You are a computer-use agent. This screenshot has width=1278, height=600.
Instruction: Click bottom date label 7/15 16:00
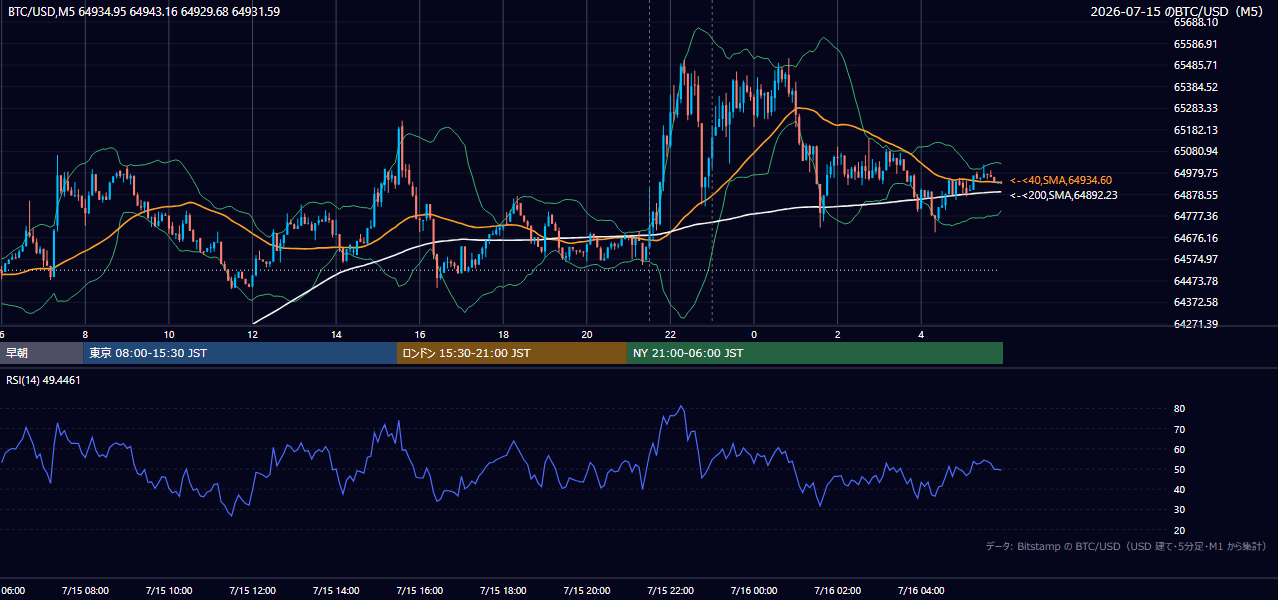(419, 590)
